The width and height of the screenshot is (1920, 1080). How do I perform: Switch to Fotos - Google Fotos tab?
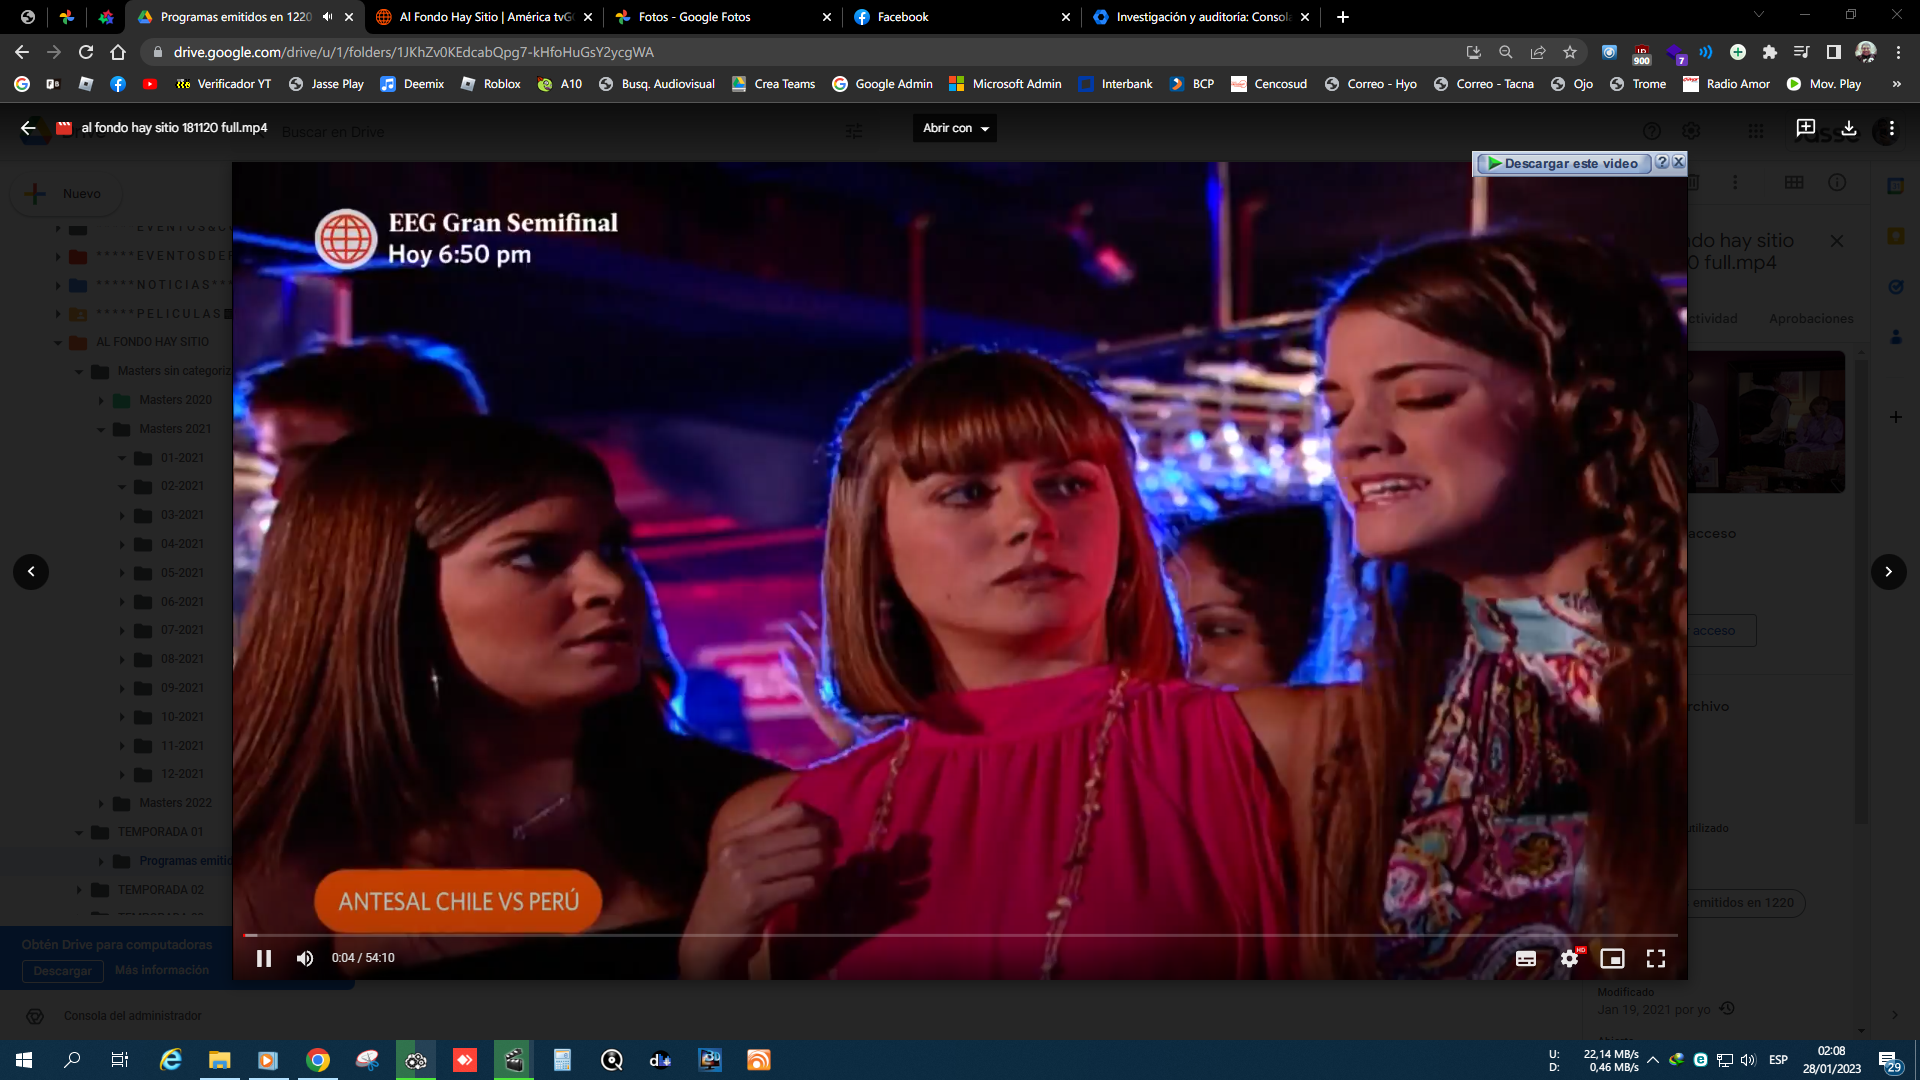click(x=724, y=17)
